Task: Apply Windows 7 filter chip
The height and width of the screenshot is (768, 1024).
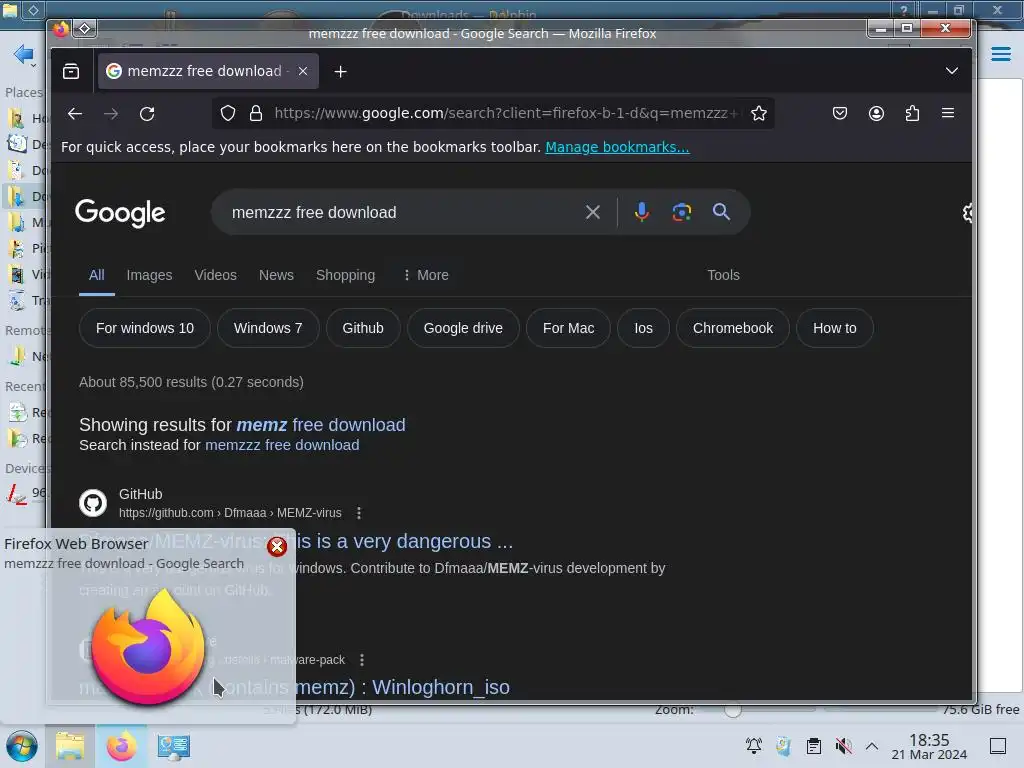Action: 268,328
